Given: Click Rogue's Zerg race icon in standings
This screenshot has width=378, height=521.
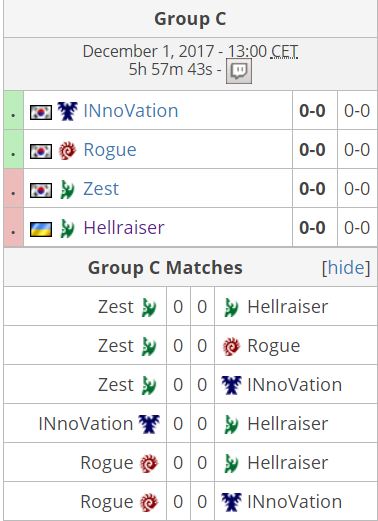Looking at the screenshot, I should (67, 150).
